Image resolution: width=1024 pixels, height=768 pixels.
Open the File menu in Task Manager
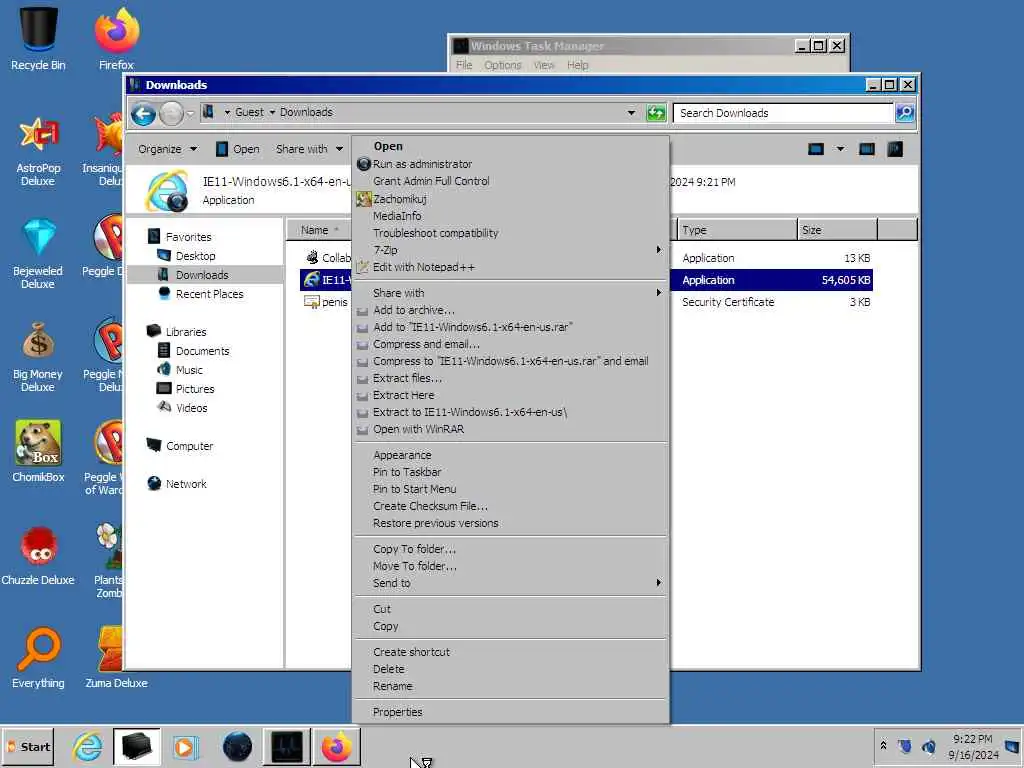[x=464, y=65]
